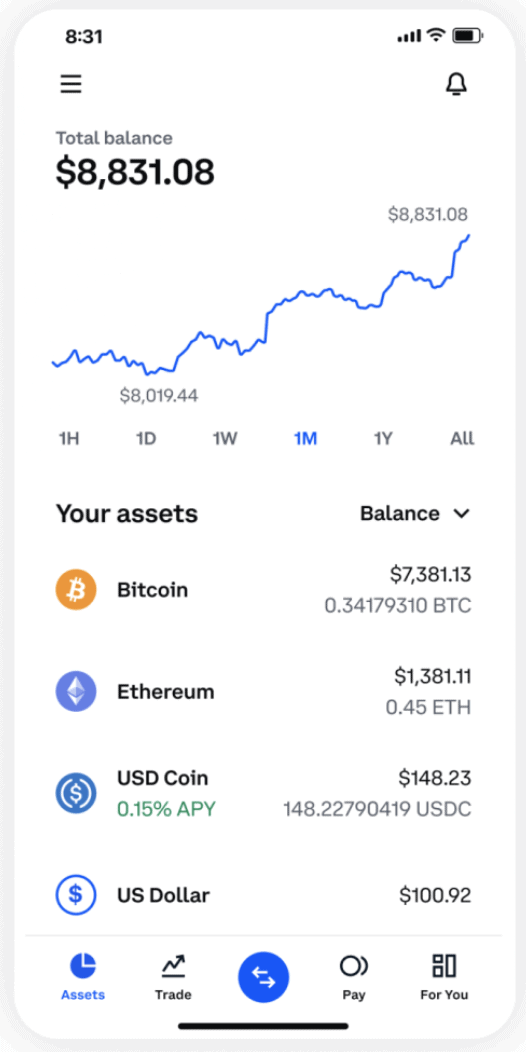Image resolution: width=526 pixels, height=1052 pixels.
Task: Tap the Ethereum logo icon
Action: [x=76, y=692]
